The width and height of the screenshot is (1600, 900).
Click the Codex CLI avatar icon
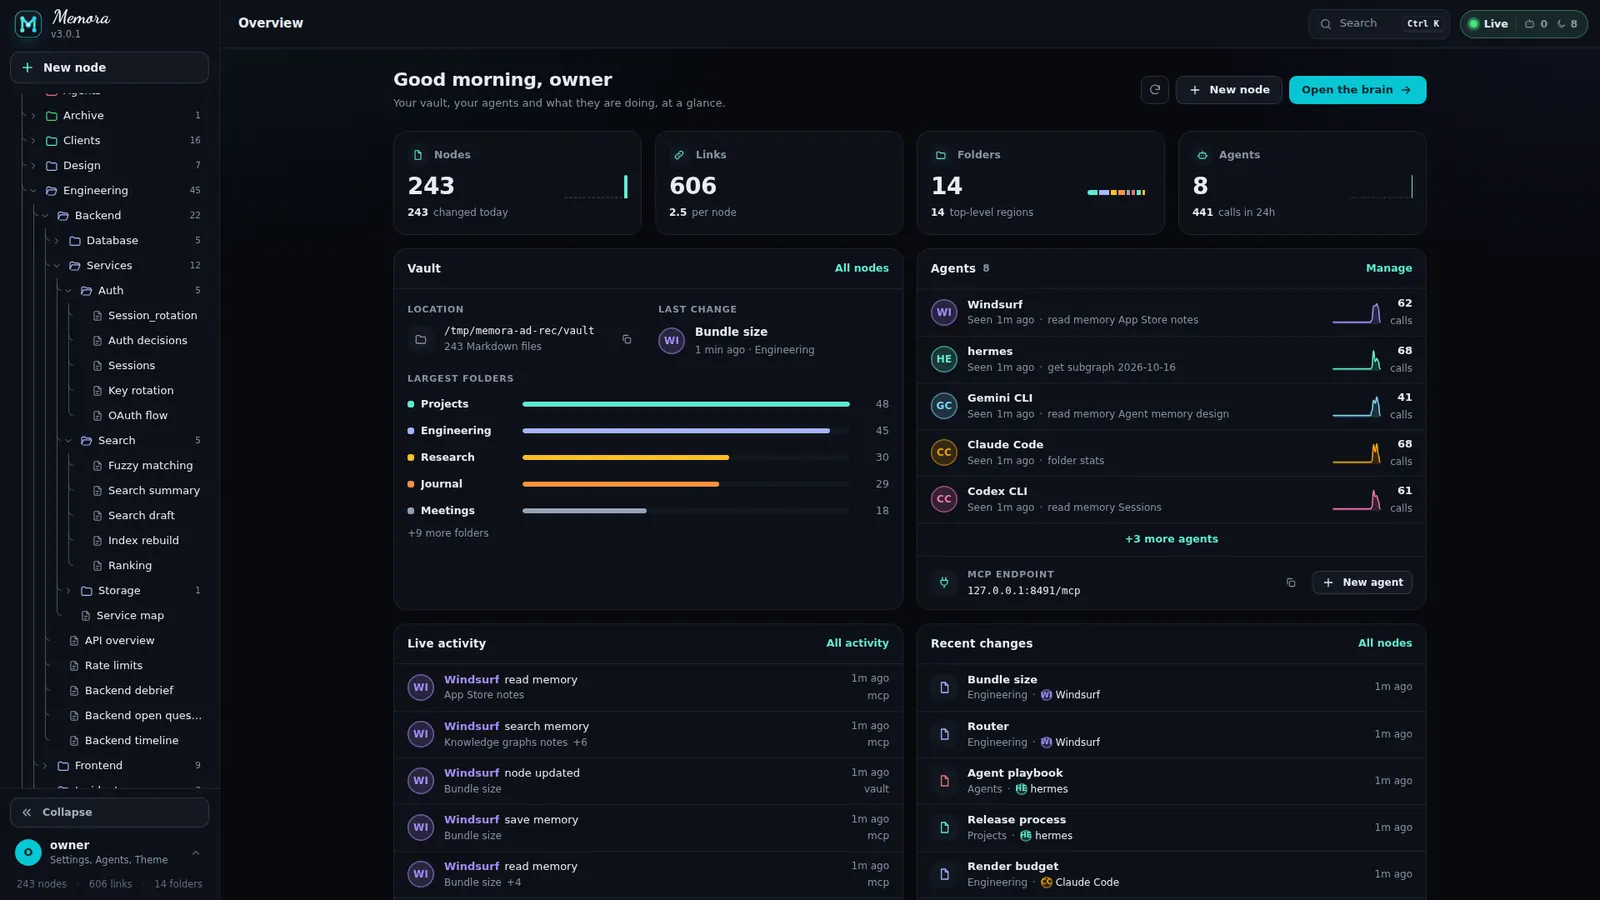coord(944,499)
